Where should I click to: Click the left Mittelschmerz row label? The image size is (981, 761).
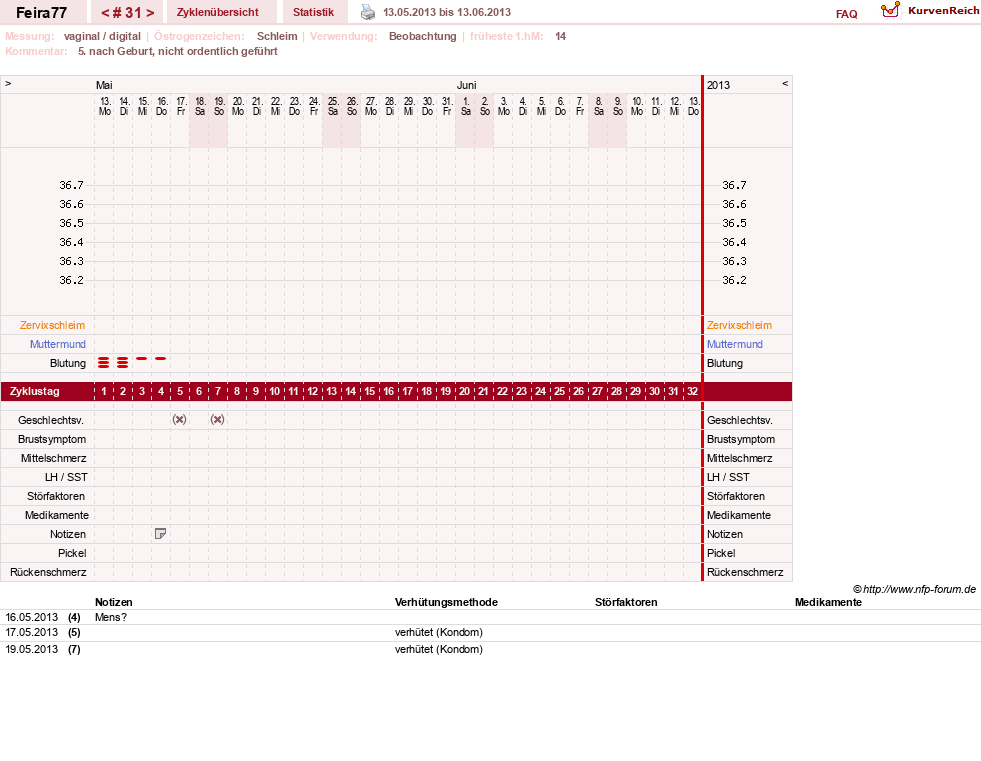pos(54,458)
